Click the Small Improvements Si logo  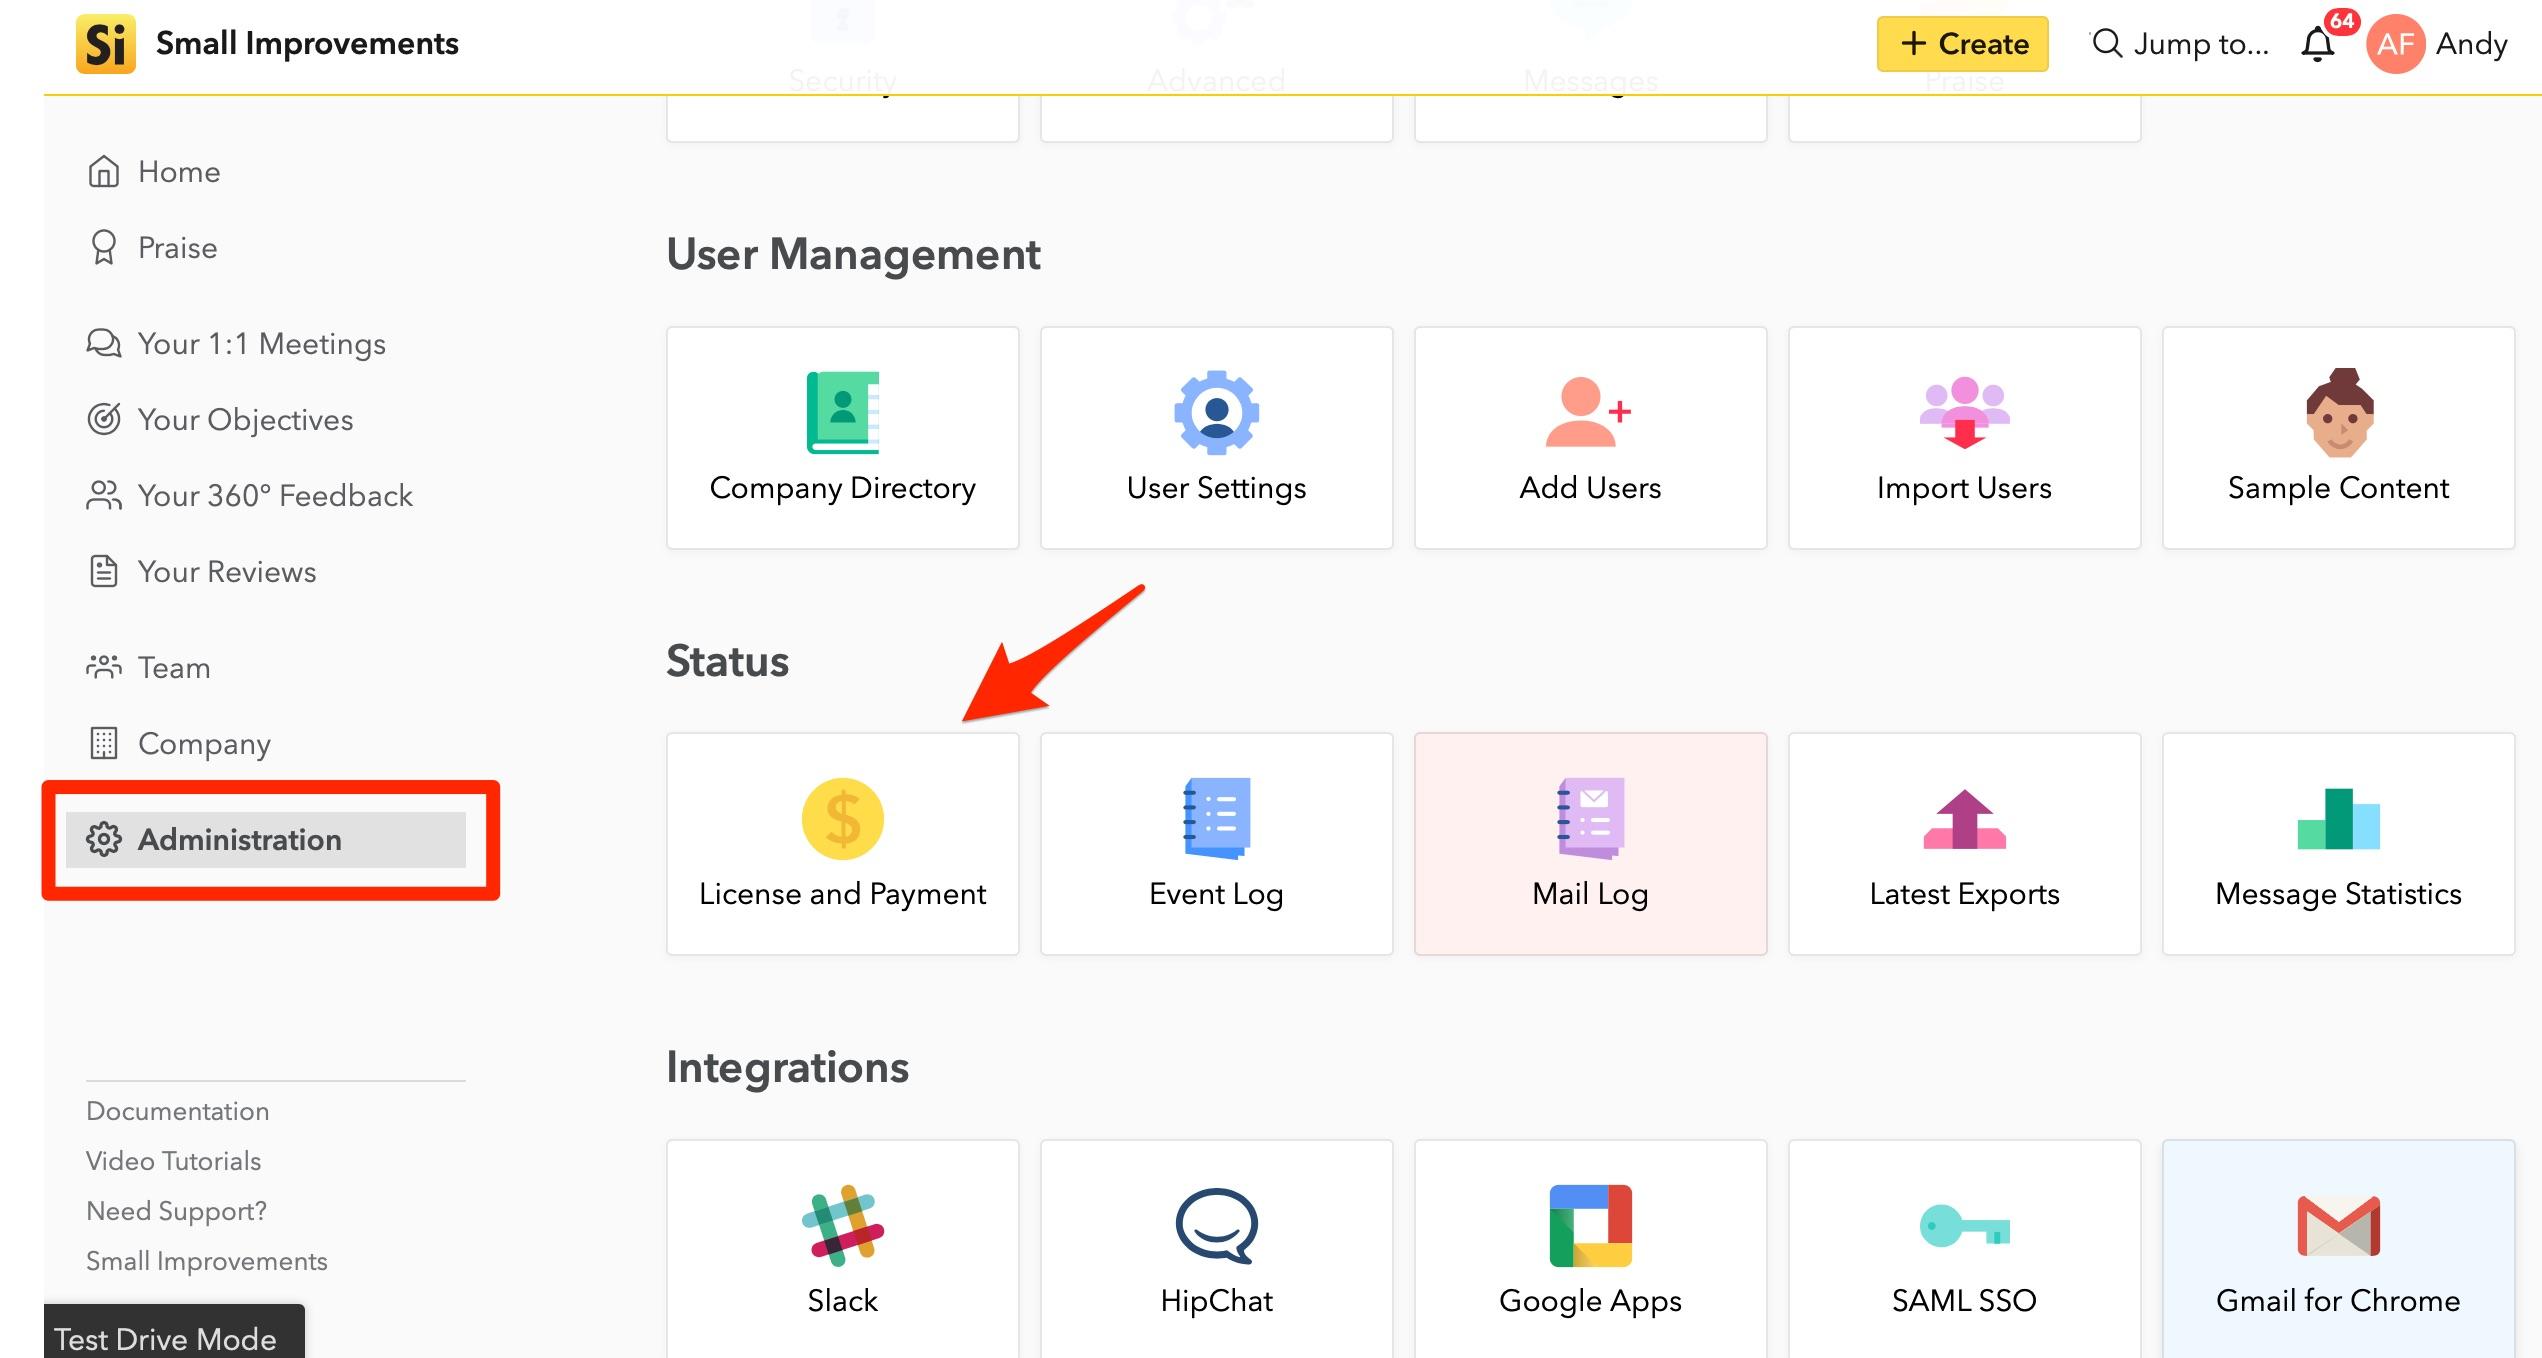point(105,44)
